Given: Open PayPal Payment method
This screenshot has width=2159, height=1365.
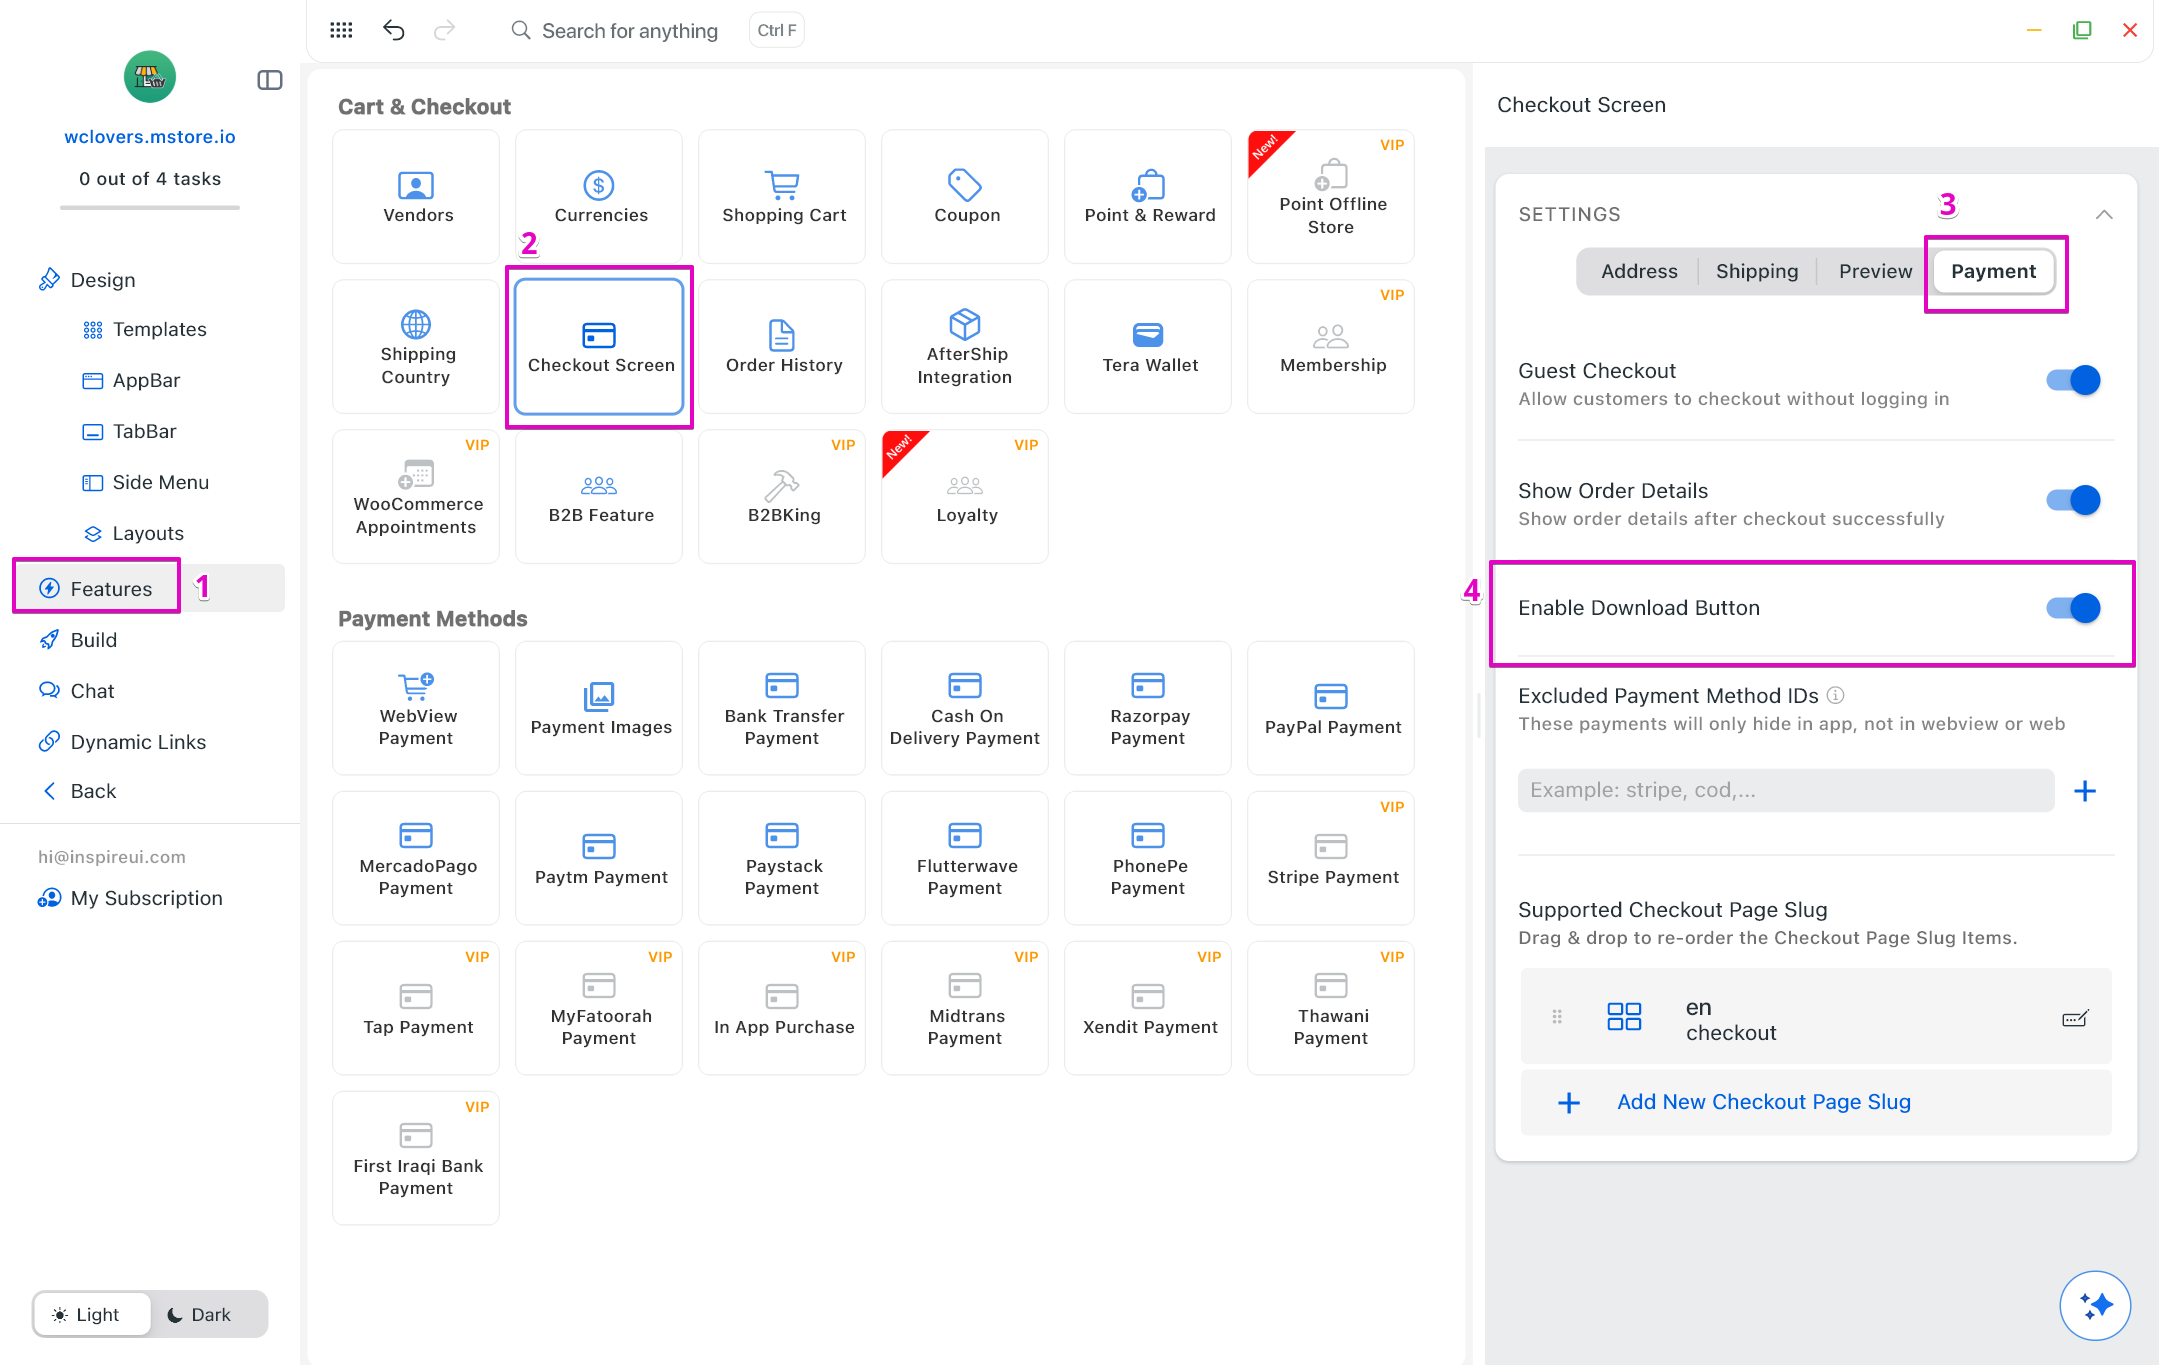Looking at the screenshot, I should coord(1331,708).
